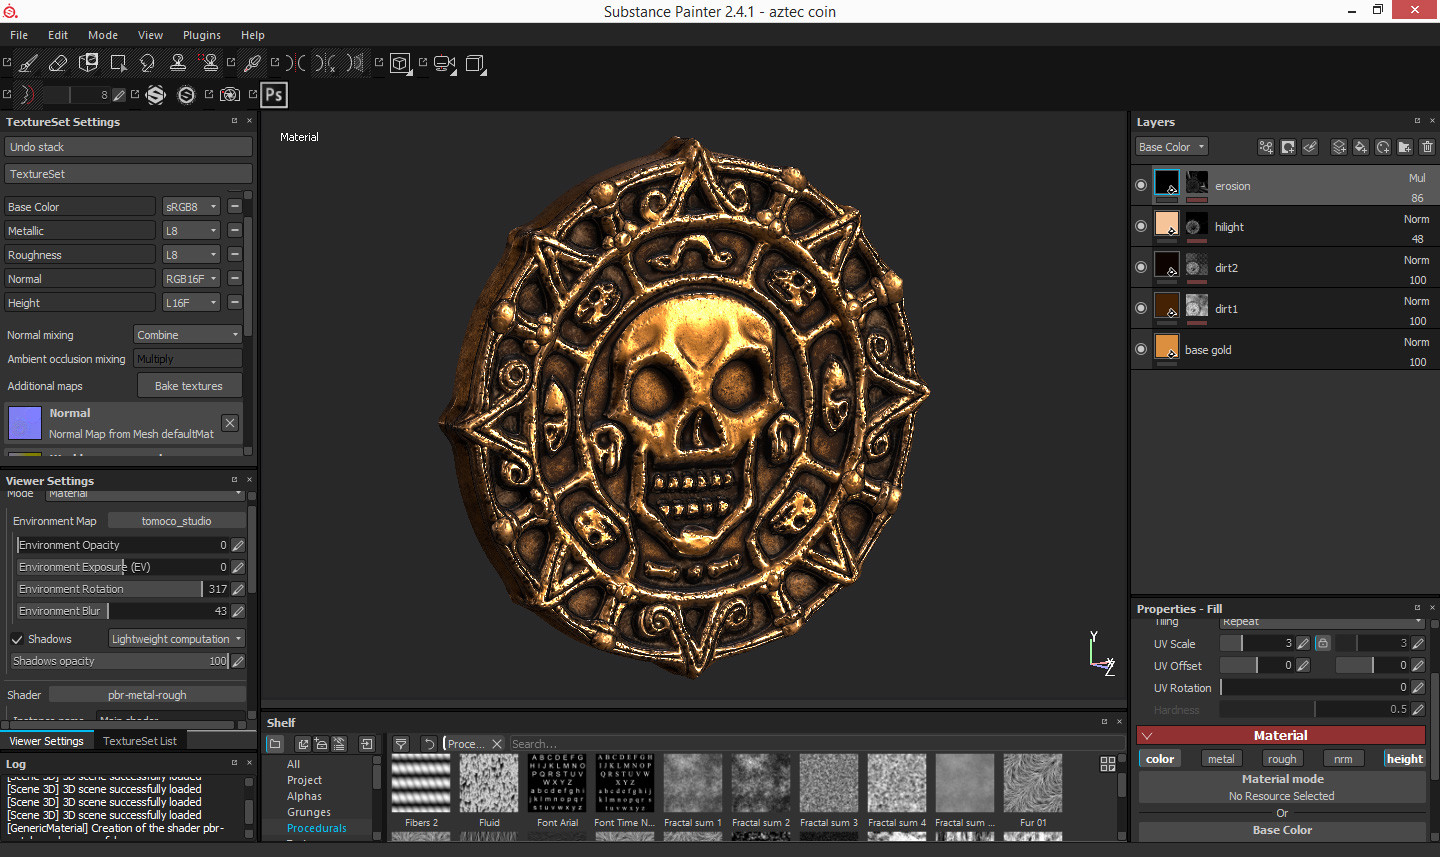
Task: Click the Undo stack button
Action: point(129,147)
